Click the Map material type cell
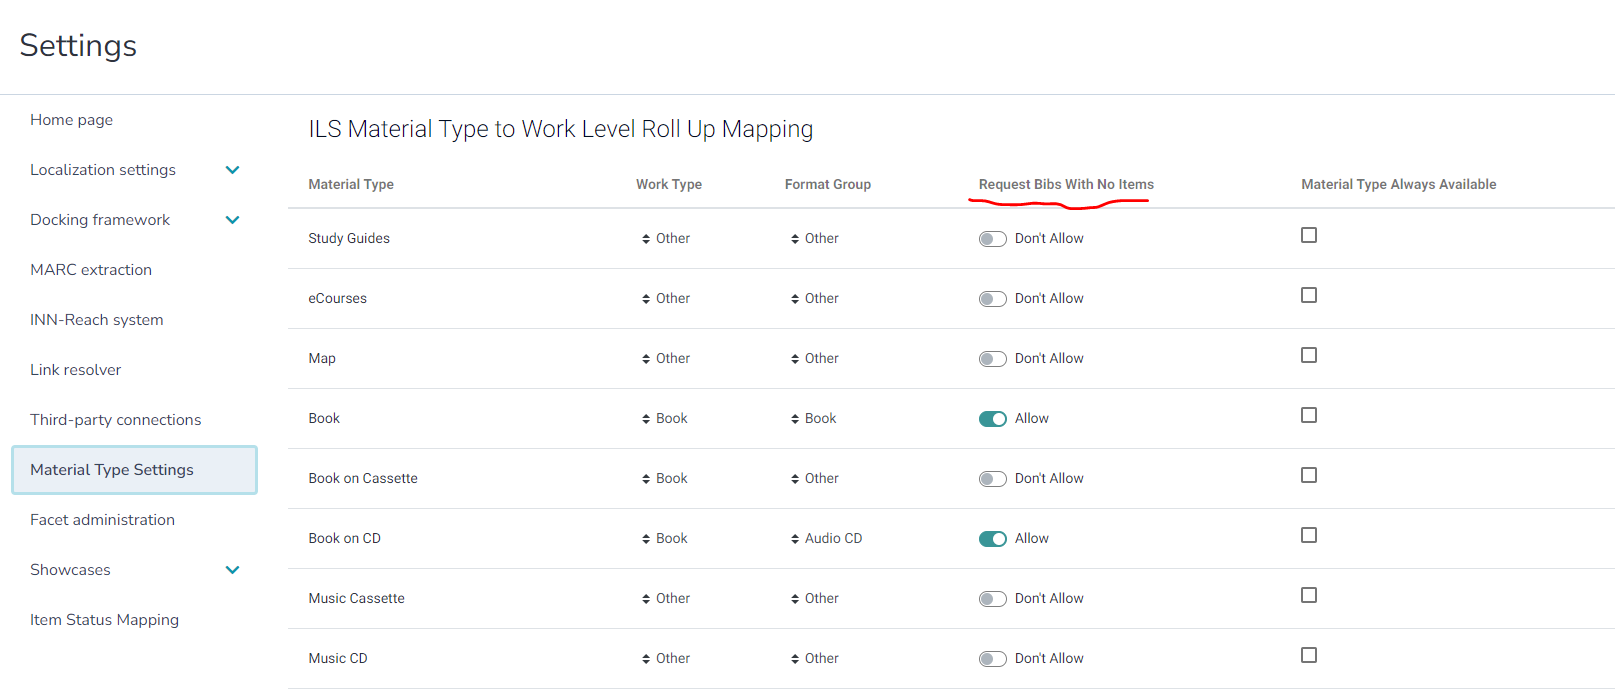Viewport: 1615px width, 698px height. pos(322,358)
